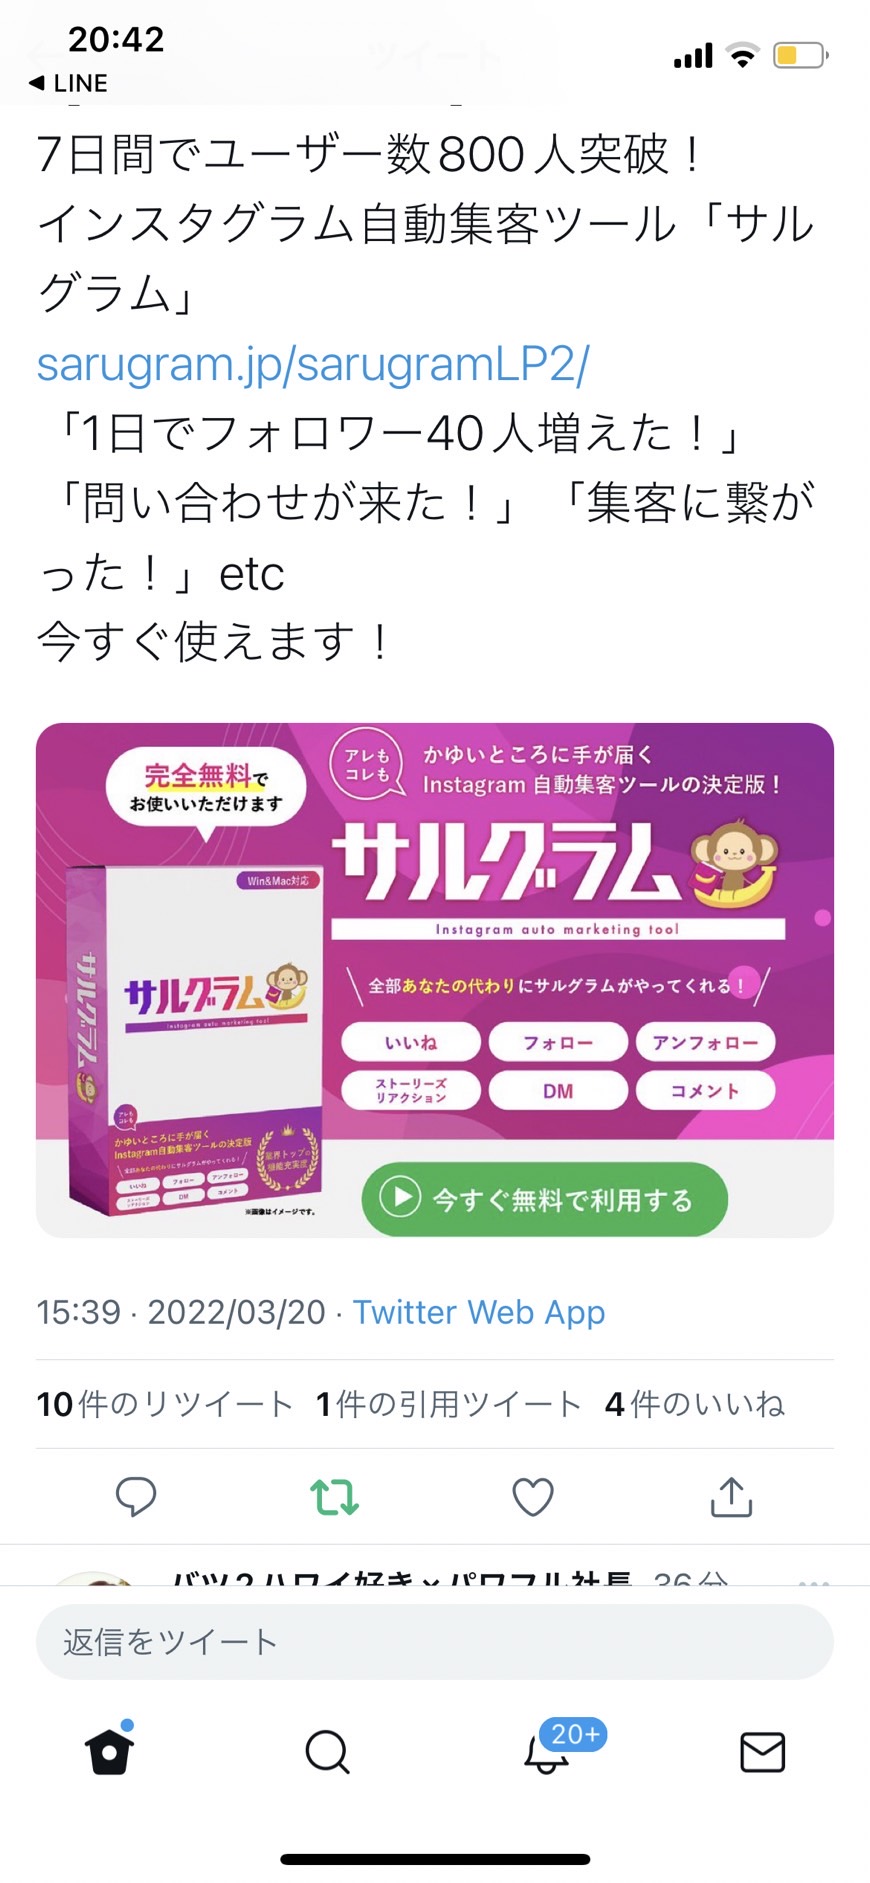View the 1件の引用ツイート list
870x1883 pixels.
(449, 1404)
